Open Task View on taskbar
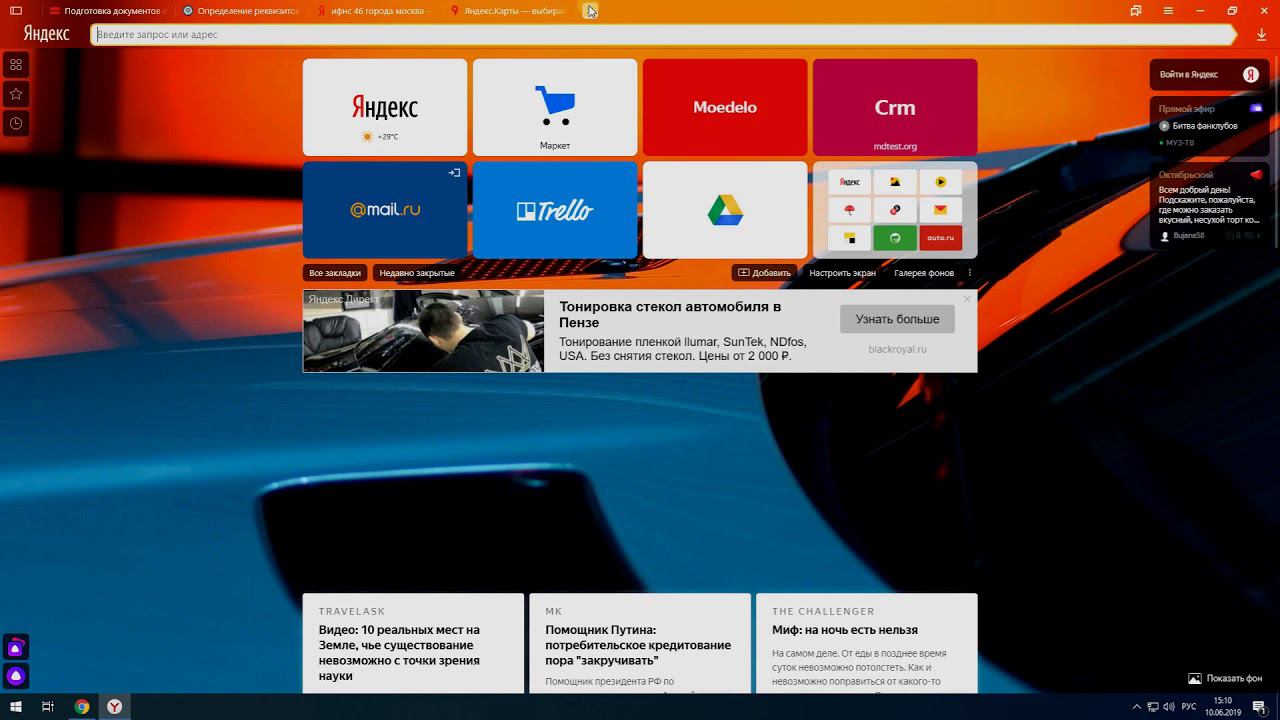This screenshot has height=720, width=1280. click(47, 707)
